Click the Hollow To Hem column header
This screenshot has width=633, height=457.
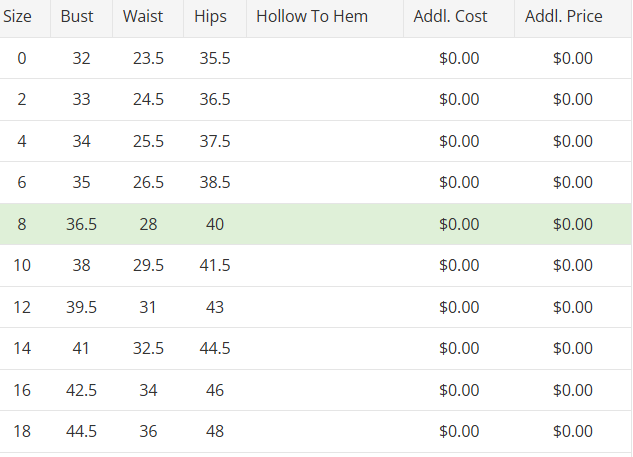(312, 17)
